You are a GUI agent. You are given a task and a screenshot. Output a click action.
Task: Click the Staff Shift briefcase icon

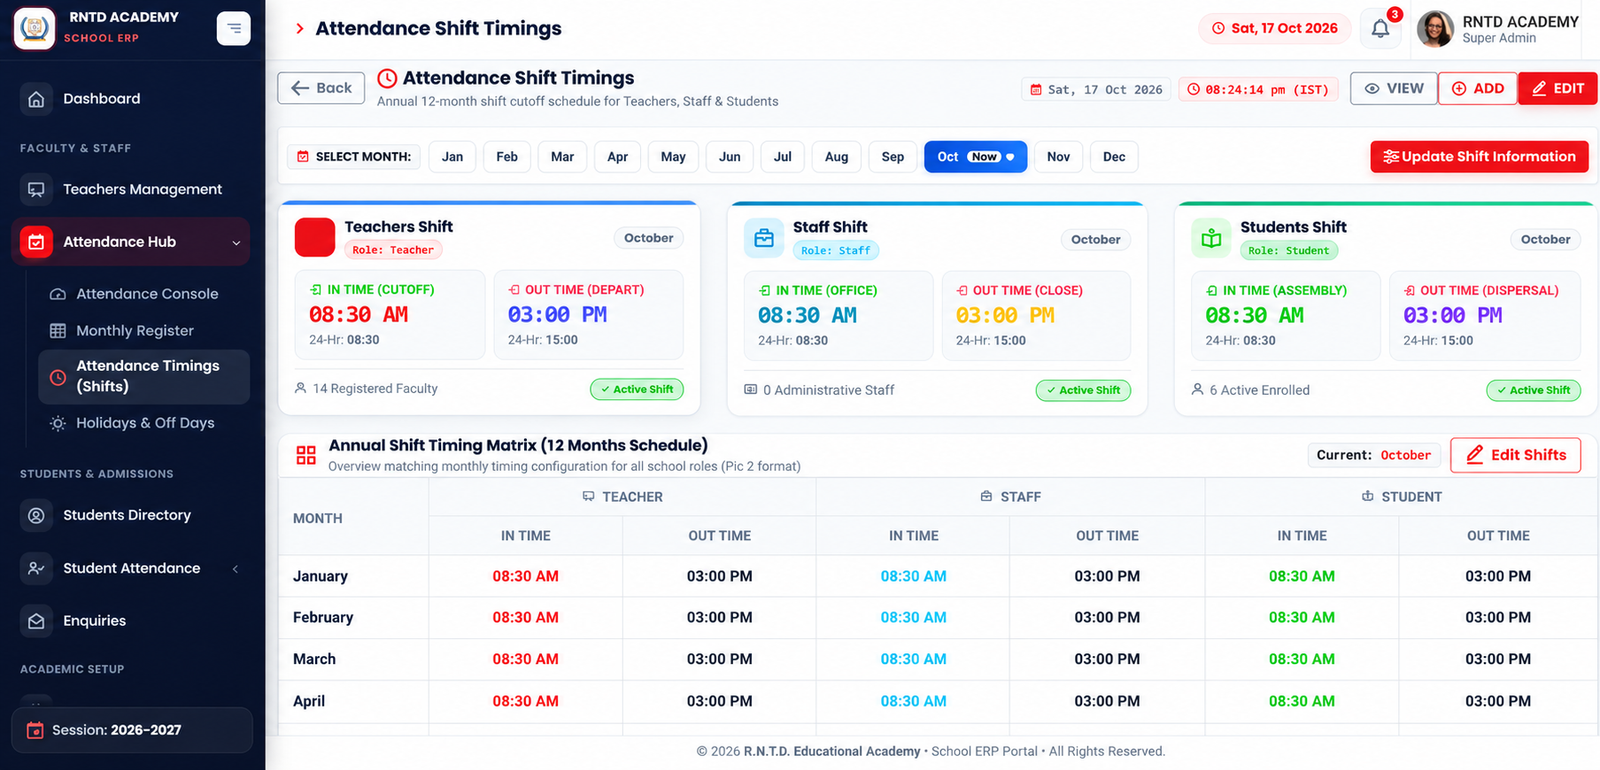(764, 238)
